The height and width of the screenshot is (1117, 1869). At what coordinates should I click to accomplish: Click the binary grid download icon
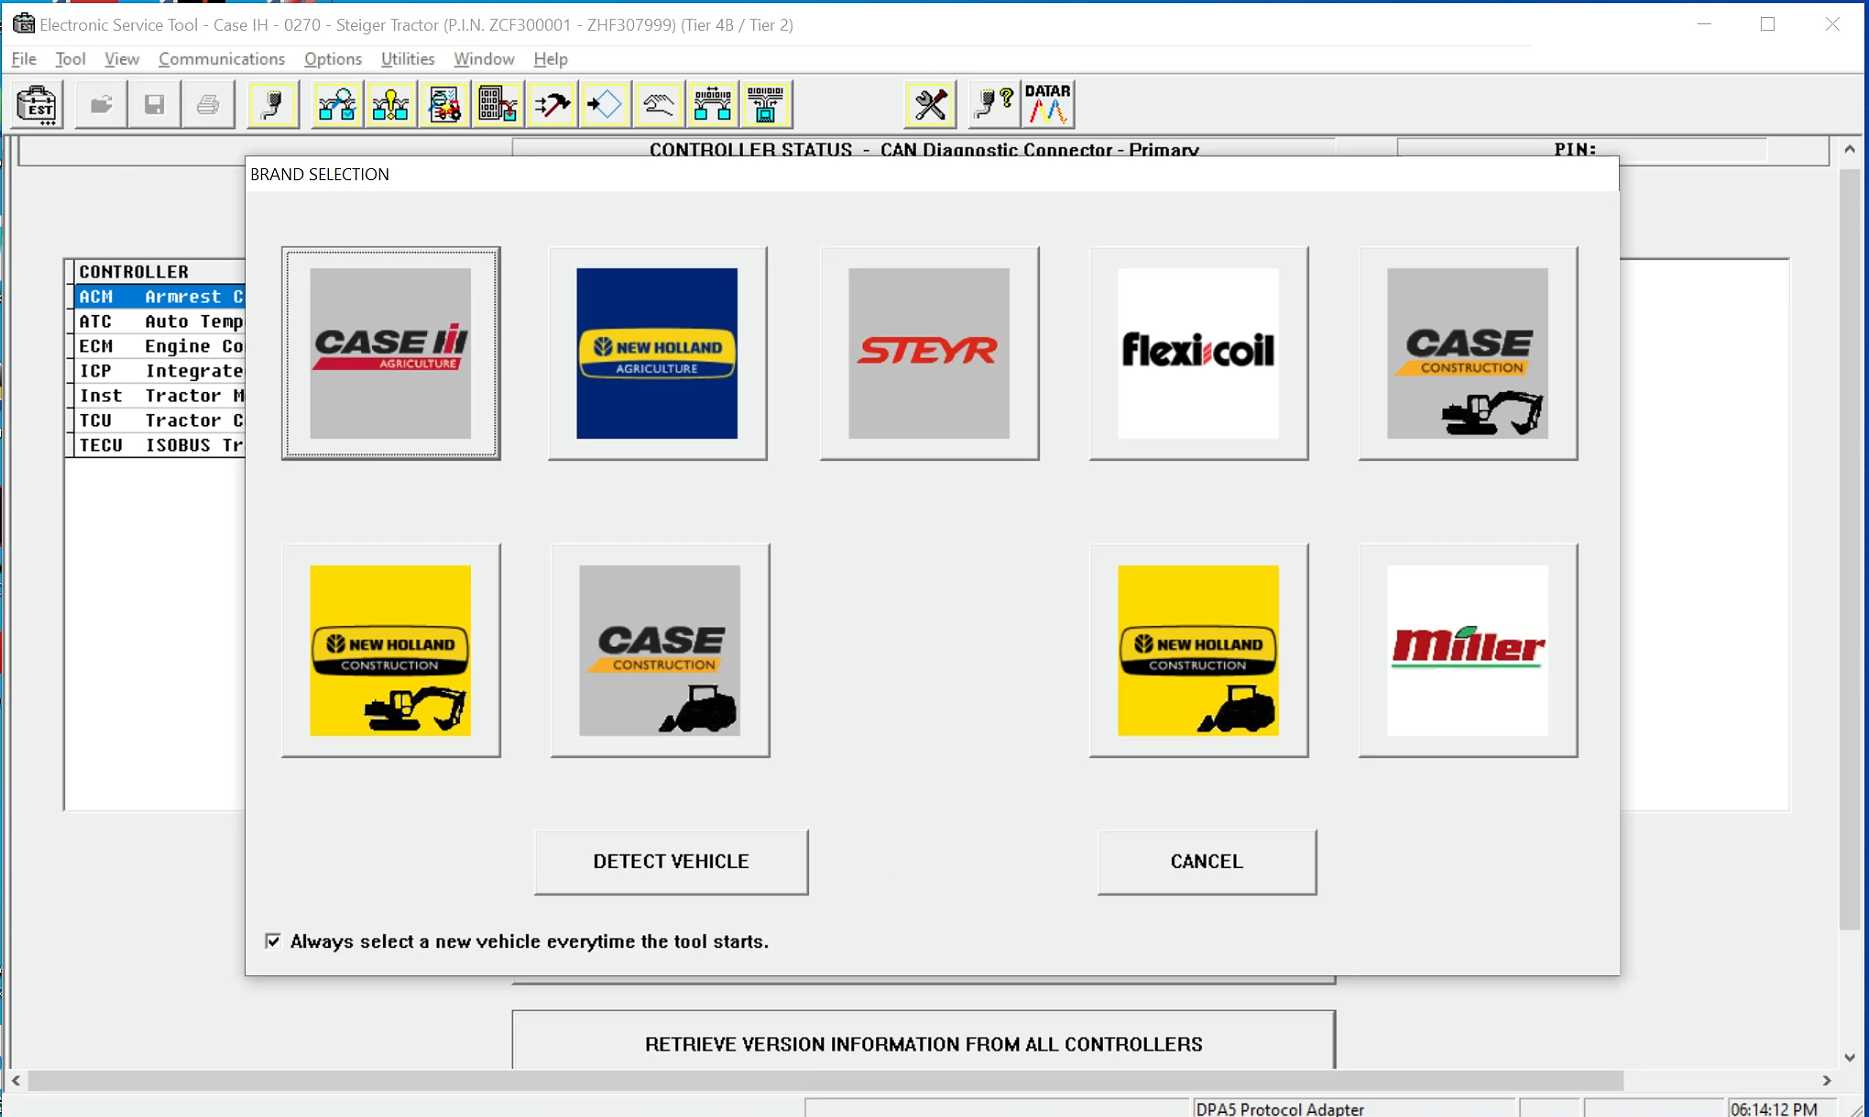pos(497,104)
